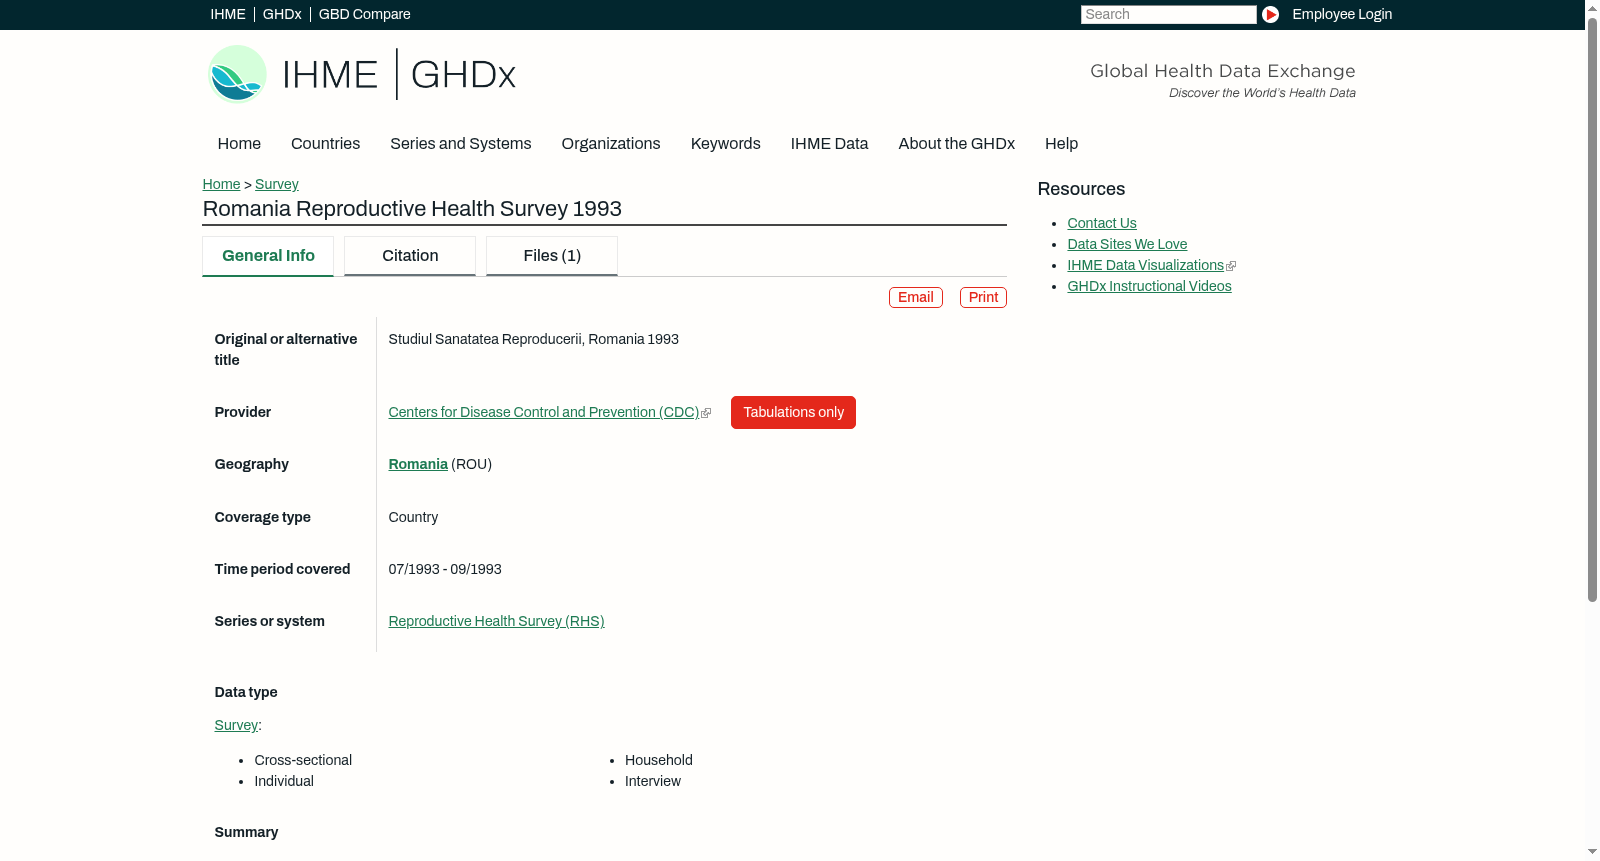Open GBD Compare in top bar
1600x861 pixels.
coord(365,14)
